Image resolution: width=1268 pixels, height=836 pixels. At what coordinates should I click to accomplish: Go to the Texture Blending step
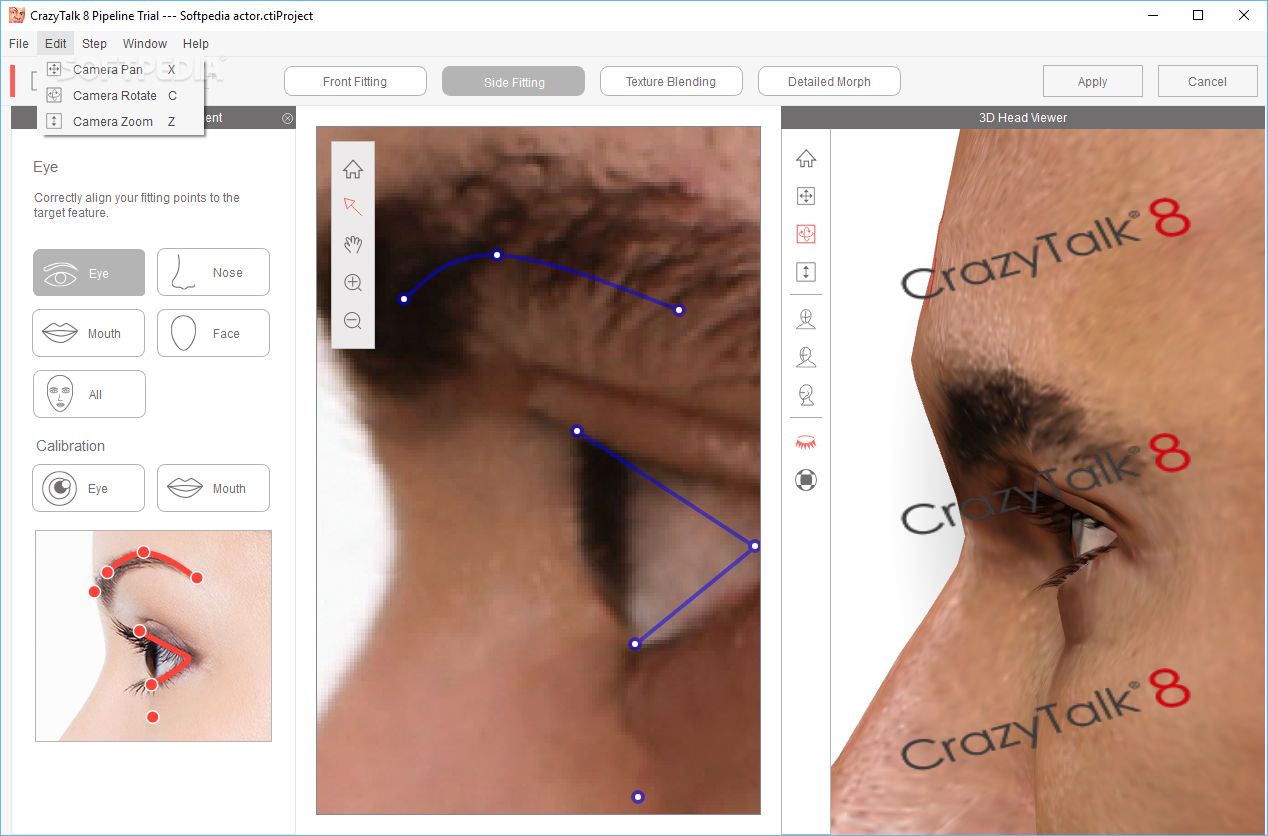[671, 81]
